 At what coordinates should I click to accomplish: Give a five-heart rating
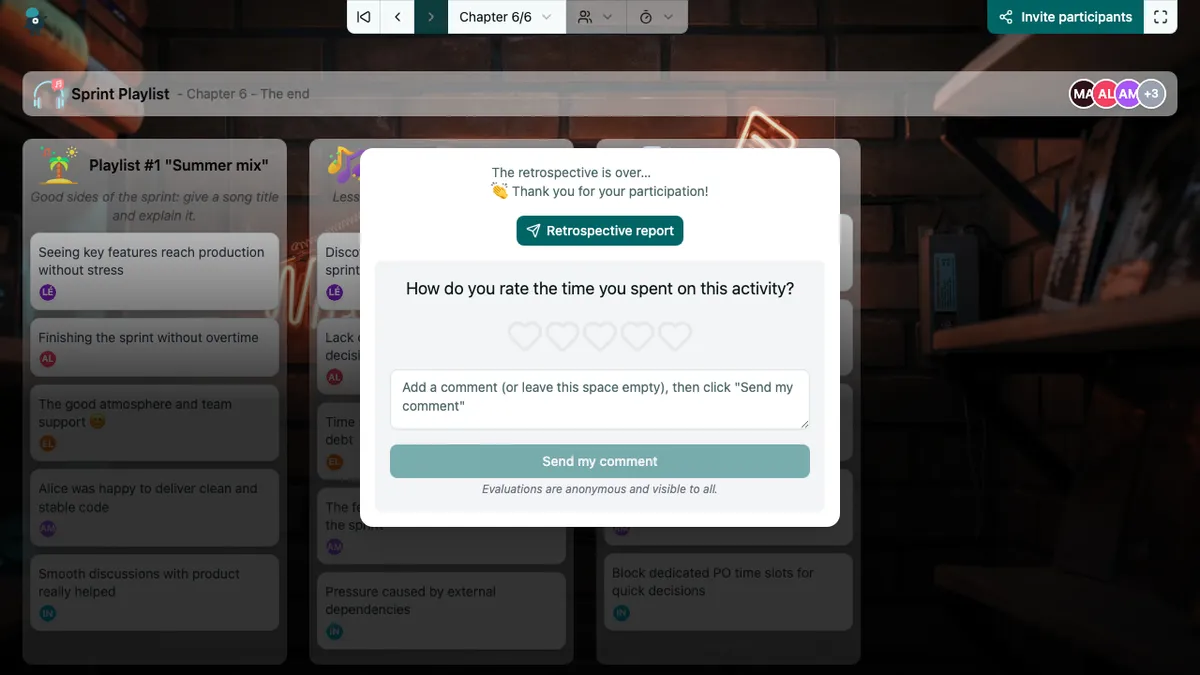coord(675,336)
